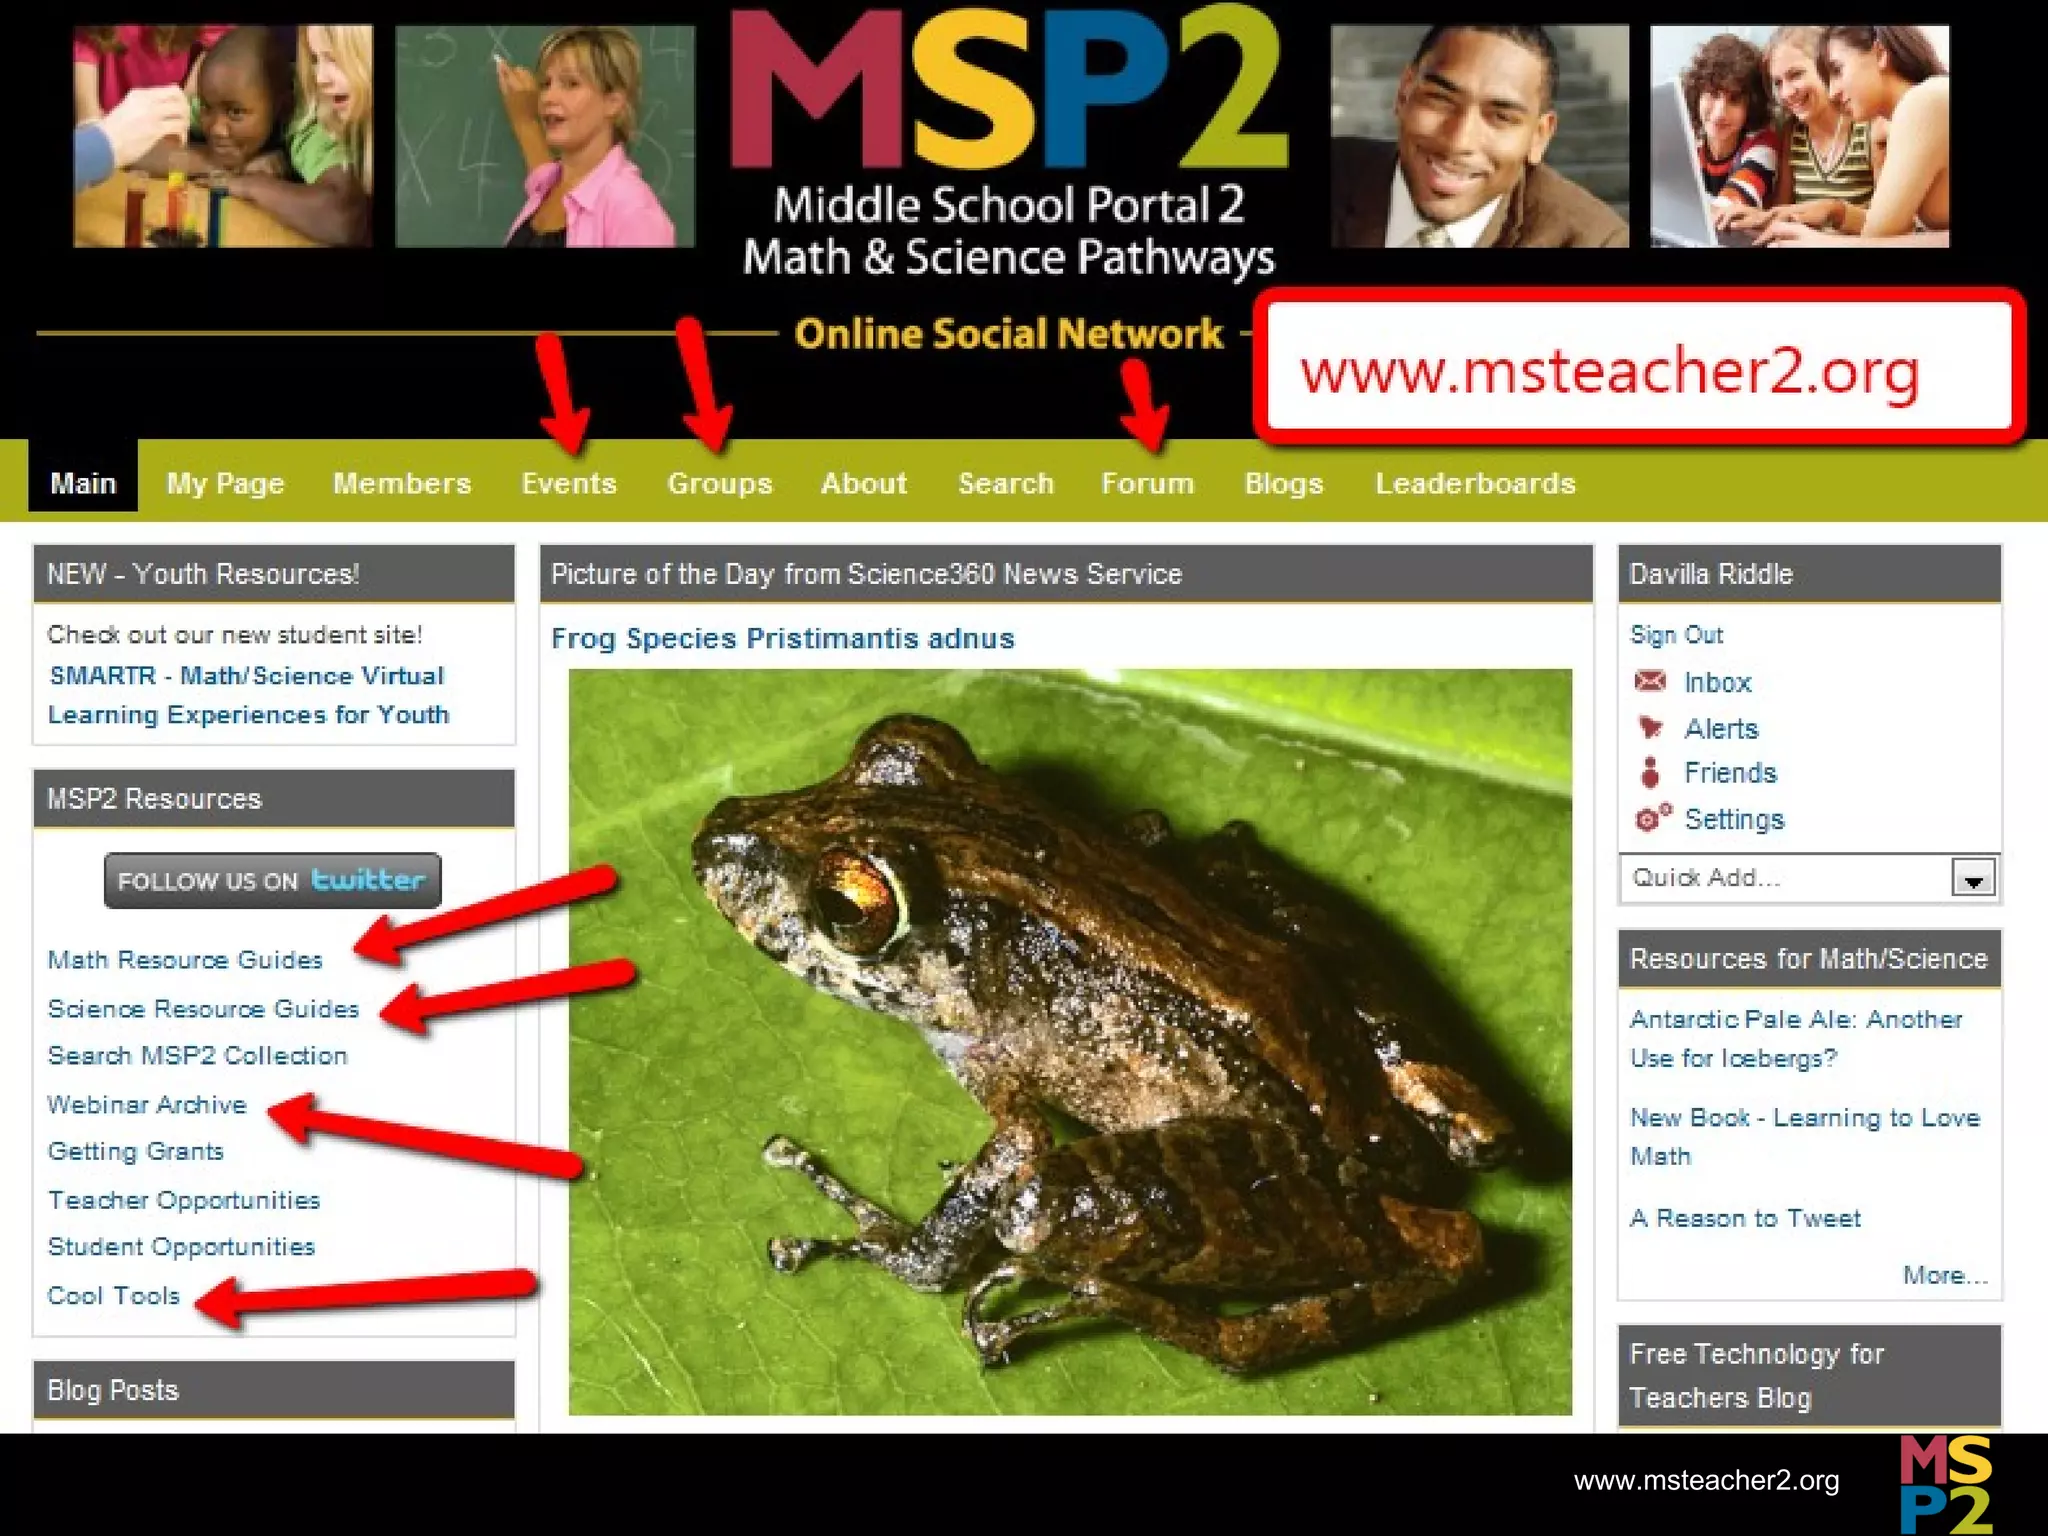Open SMARTR Virtual Learning Experiences link

[x=248, y=695]
